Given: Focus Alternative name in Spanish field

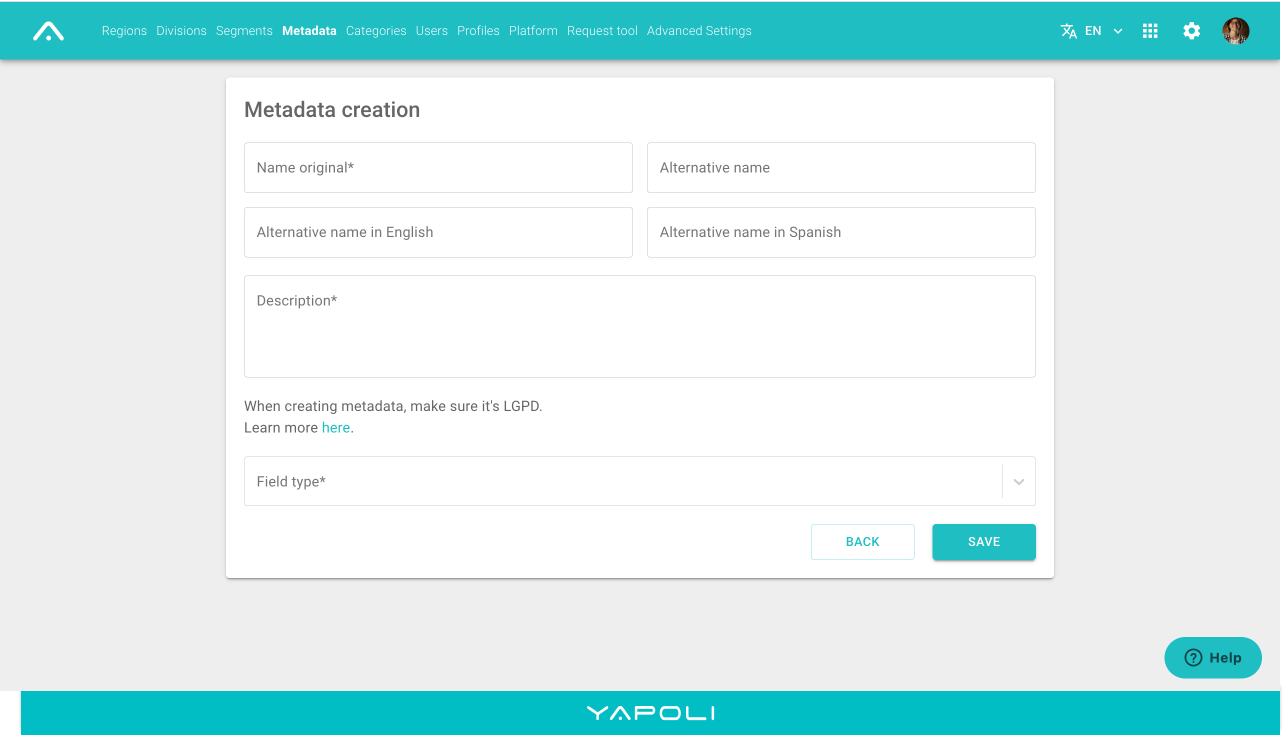Looking at the screenshot, I should point(841,232).
